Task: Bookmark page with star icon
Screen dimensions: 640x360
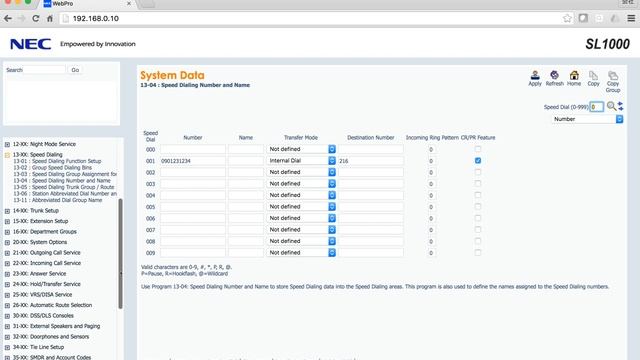Action: (567, 18)
